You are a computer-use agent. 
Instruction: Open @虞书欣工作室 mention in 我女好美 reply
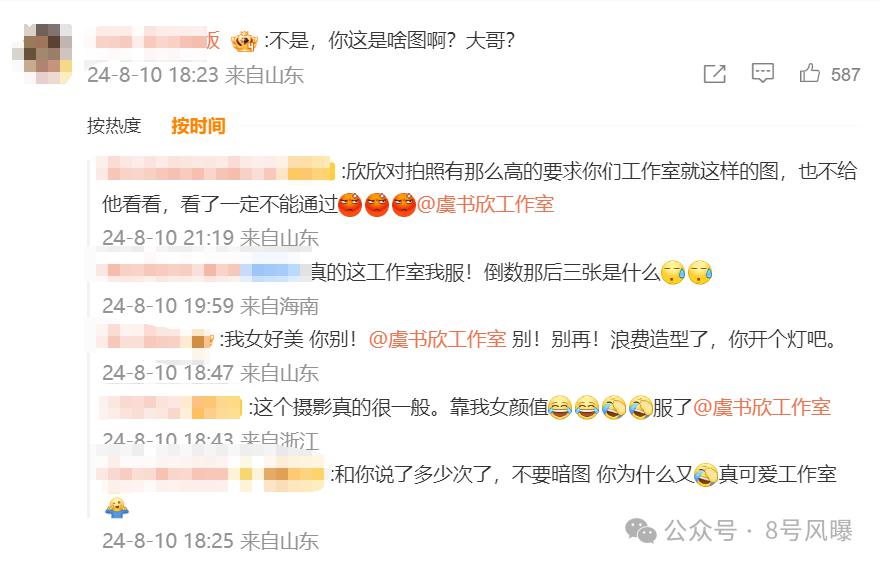tap(438, 339)
